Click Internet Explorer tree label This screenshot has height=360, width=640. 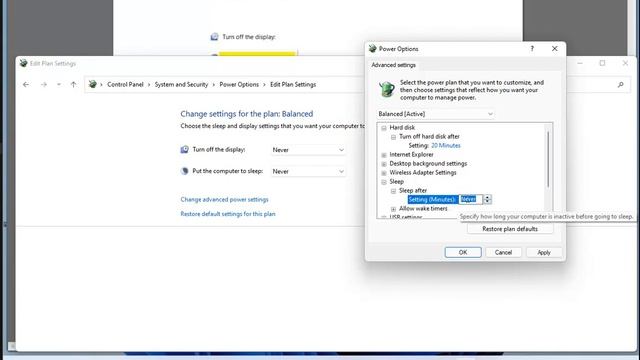[411, 155]
